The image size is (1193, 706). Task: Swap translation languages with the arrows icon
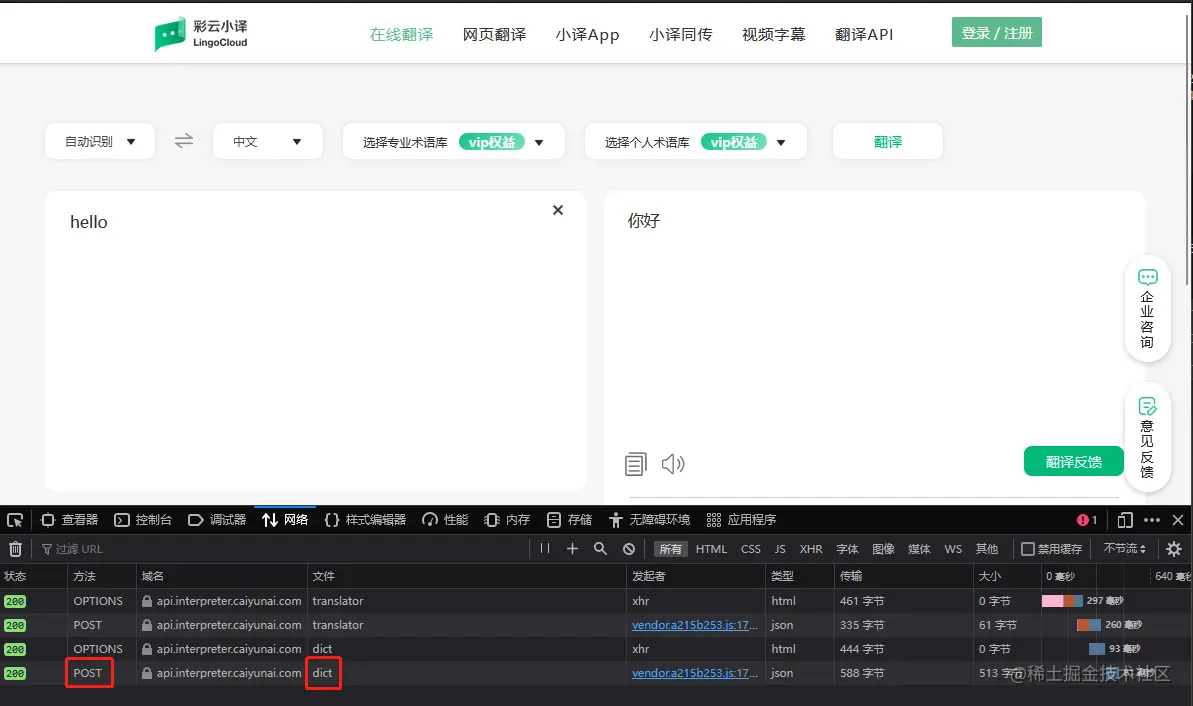pos(183,141)
